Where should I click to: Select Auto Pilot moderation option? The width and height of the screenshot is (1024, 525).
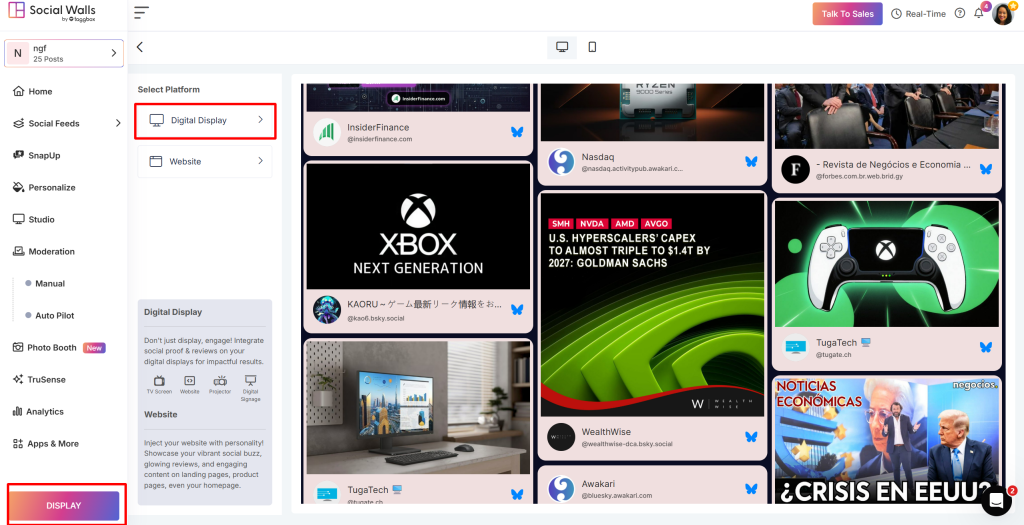pos(50,315)
